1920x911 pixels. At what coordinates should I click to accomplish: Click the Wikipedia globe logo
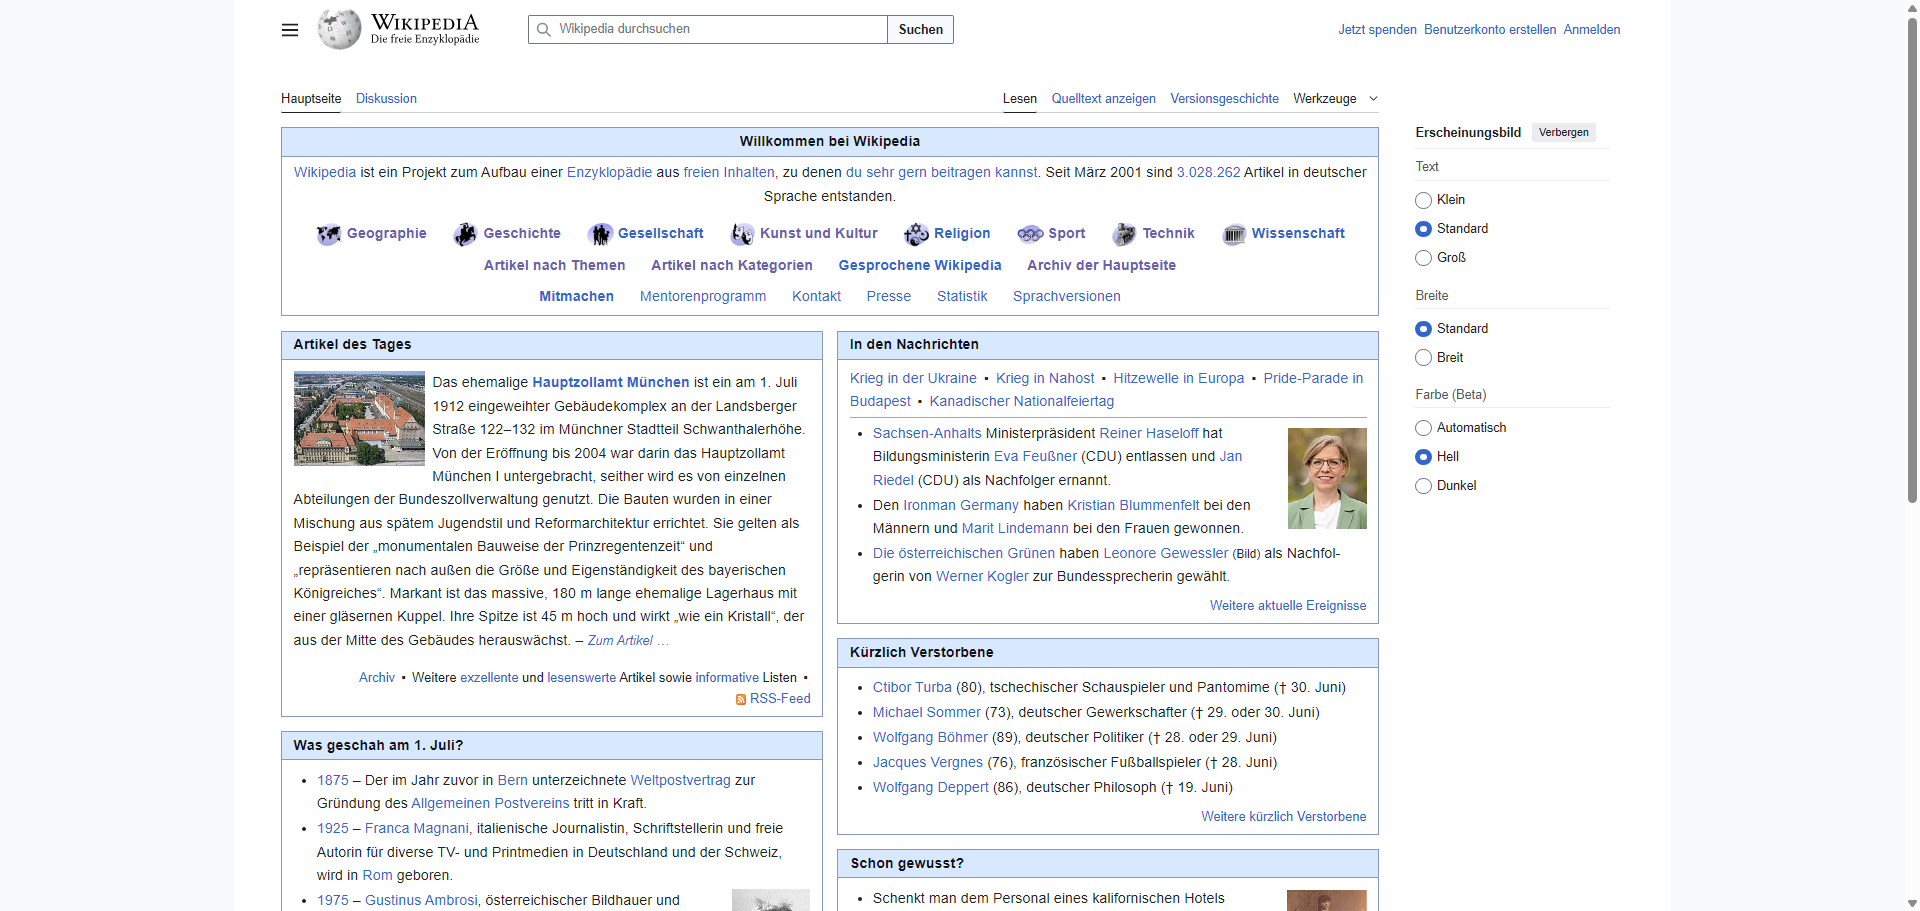[x=339, y=29]
